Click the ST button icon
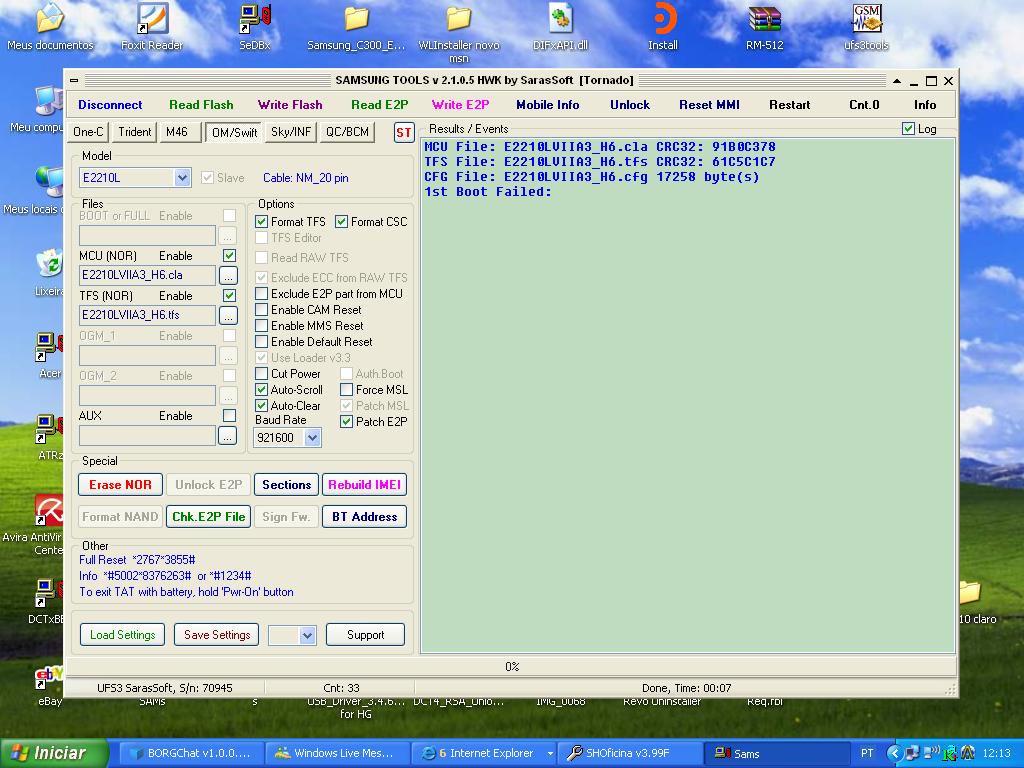Viewport: 1024px width, 768px height. click(x=404, y=133)
